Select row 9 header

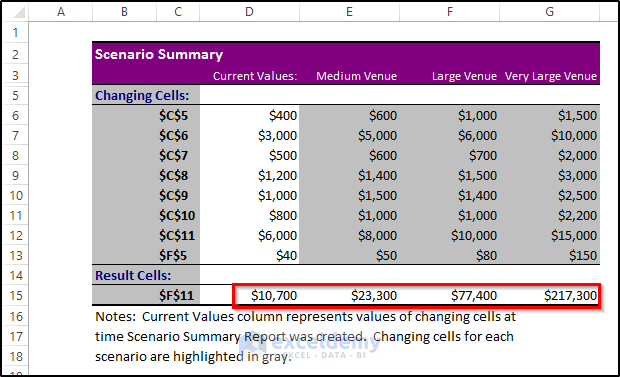(15, 175)
